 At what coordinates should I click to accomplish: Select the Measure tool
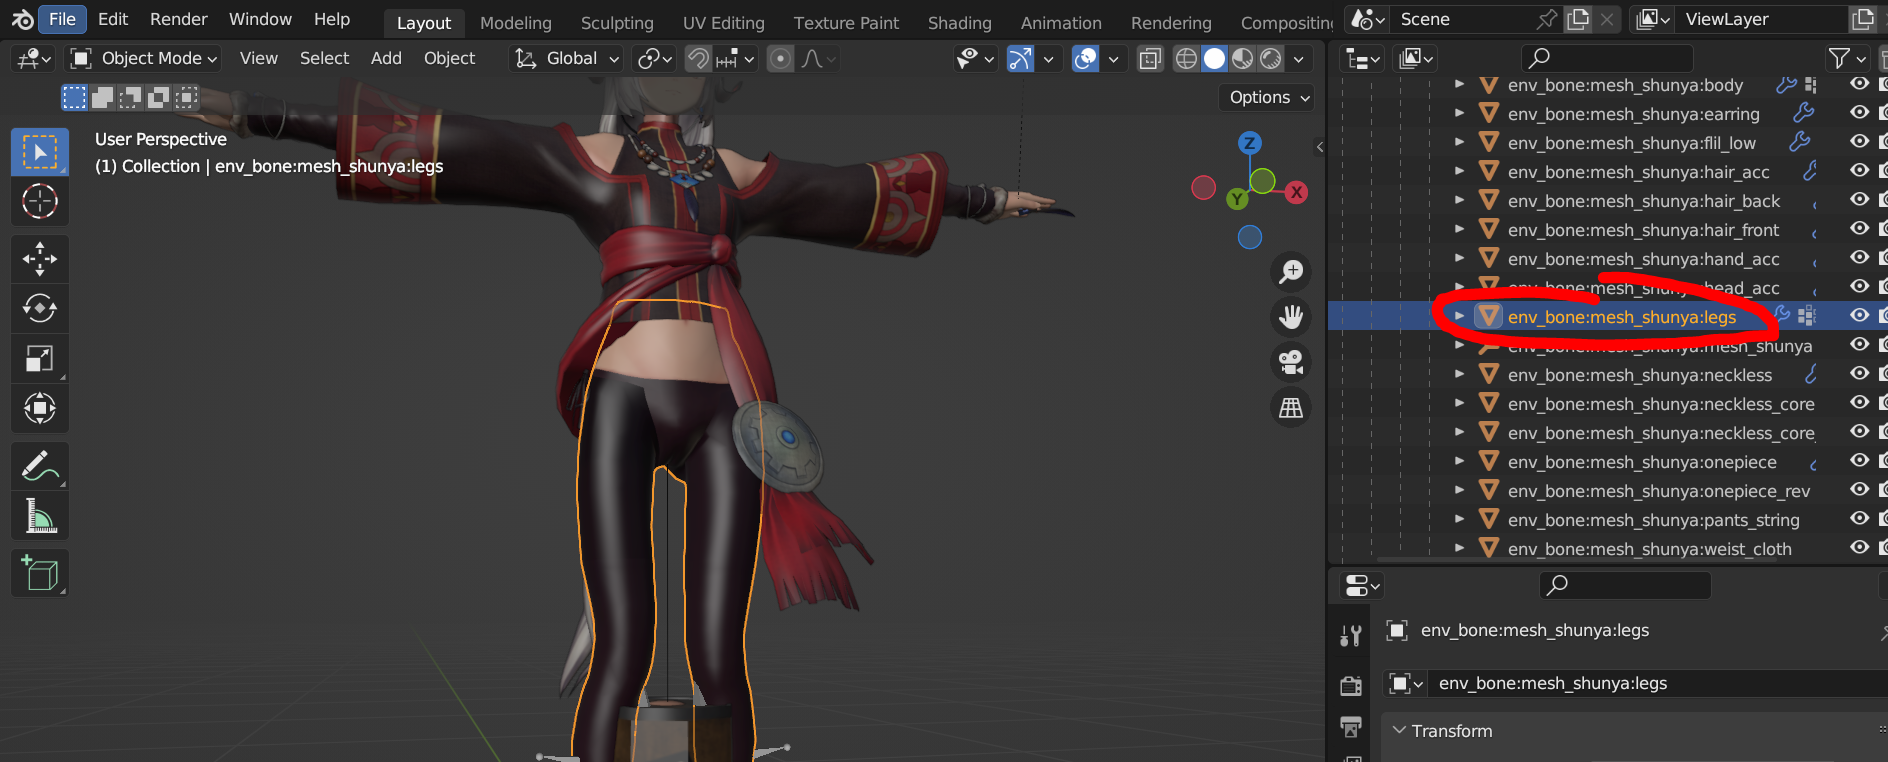tap(40, 516)
